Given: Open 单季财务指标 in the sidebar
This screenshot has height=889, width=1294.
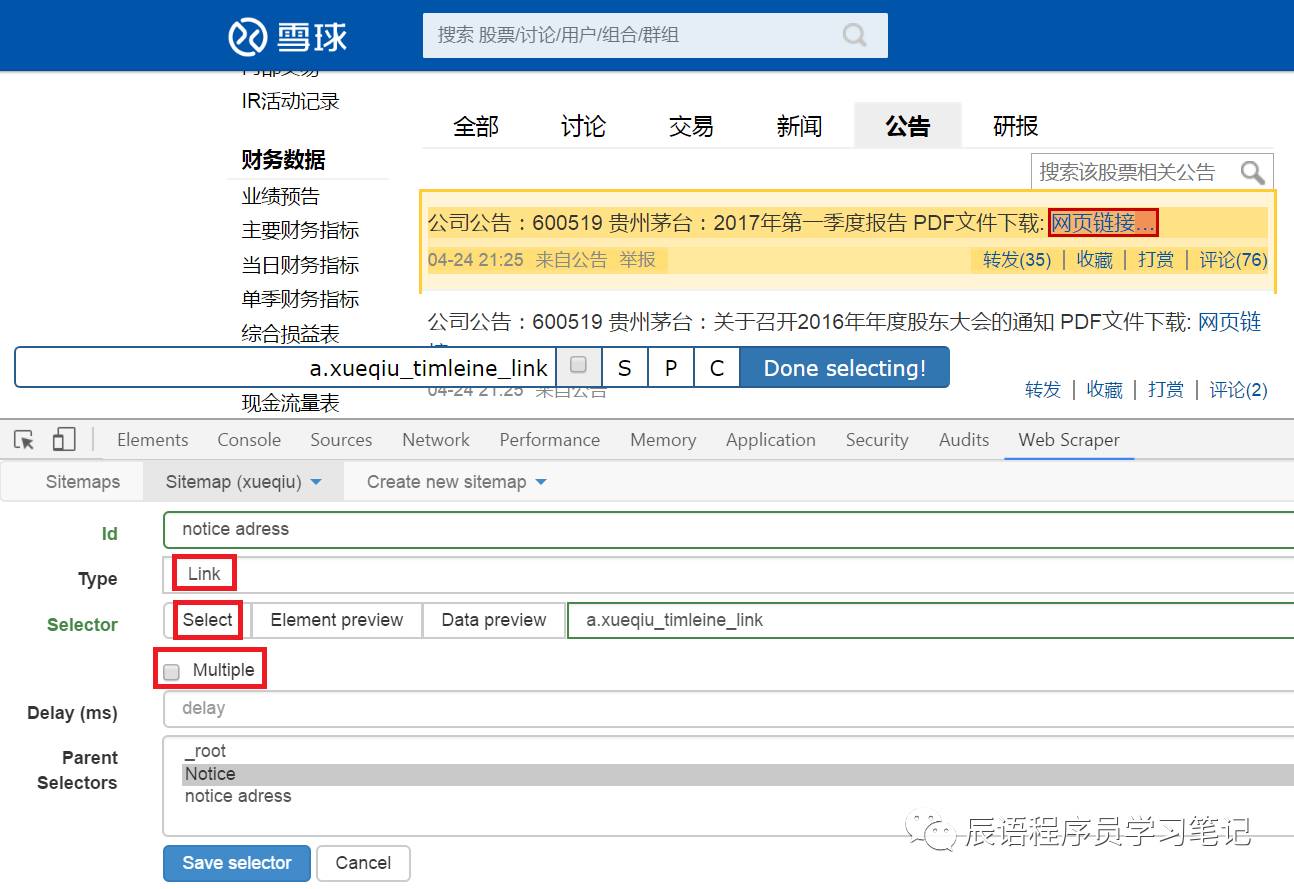Looking at the screenshot, I should 300,299.
